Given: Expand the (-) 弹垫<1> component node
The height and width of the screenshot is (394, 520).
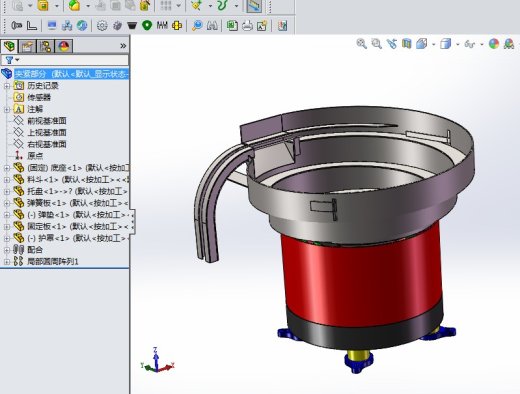Looking at the screenshot, I should (x=7, y=215).
